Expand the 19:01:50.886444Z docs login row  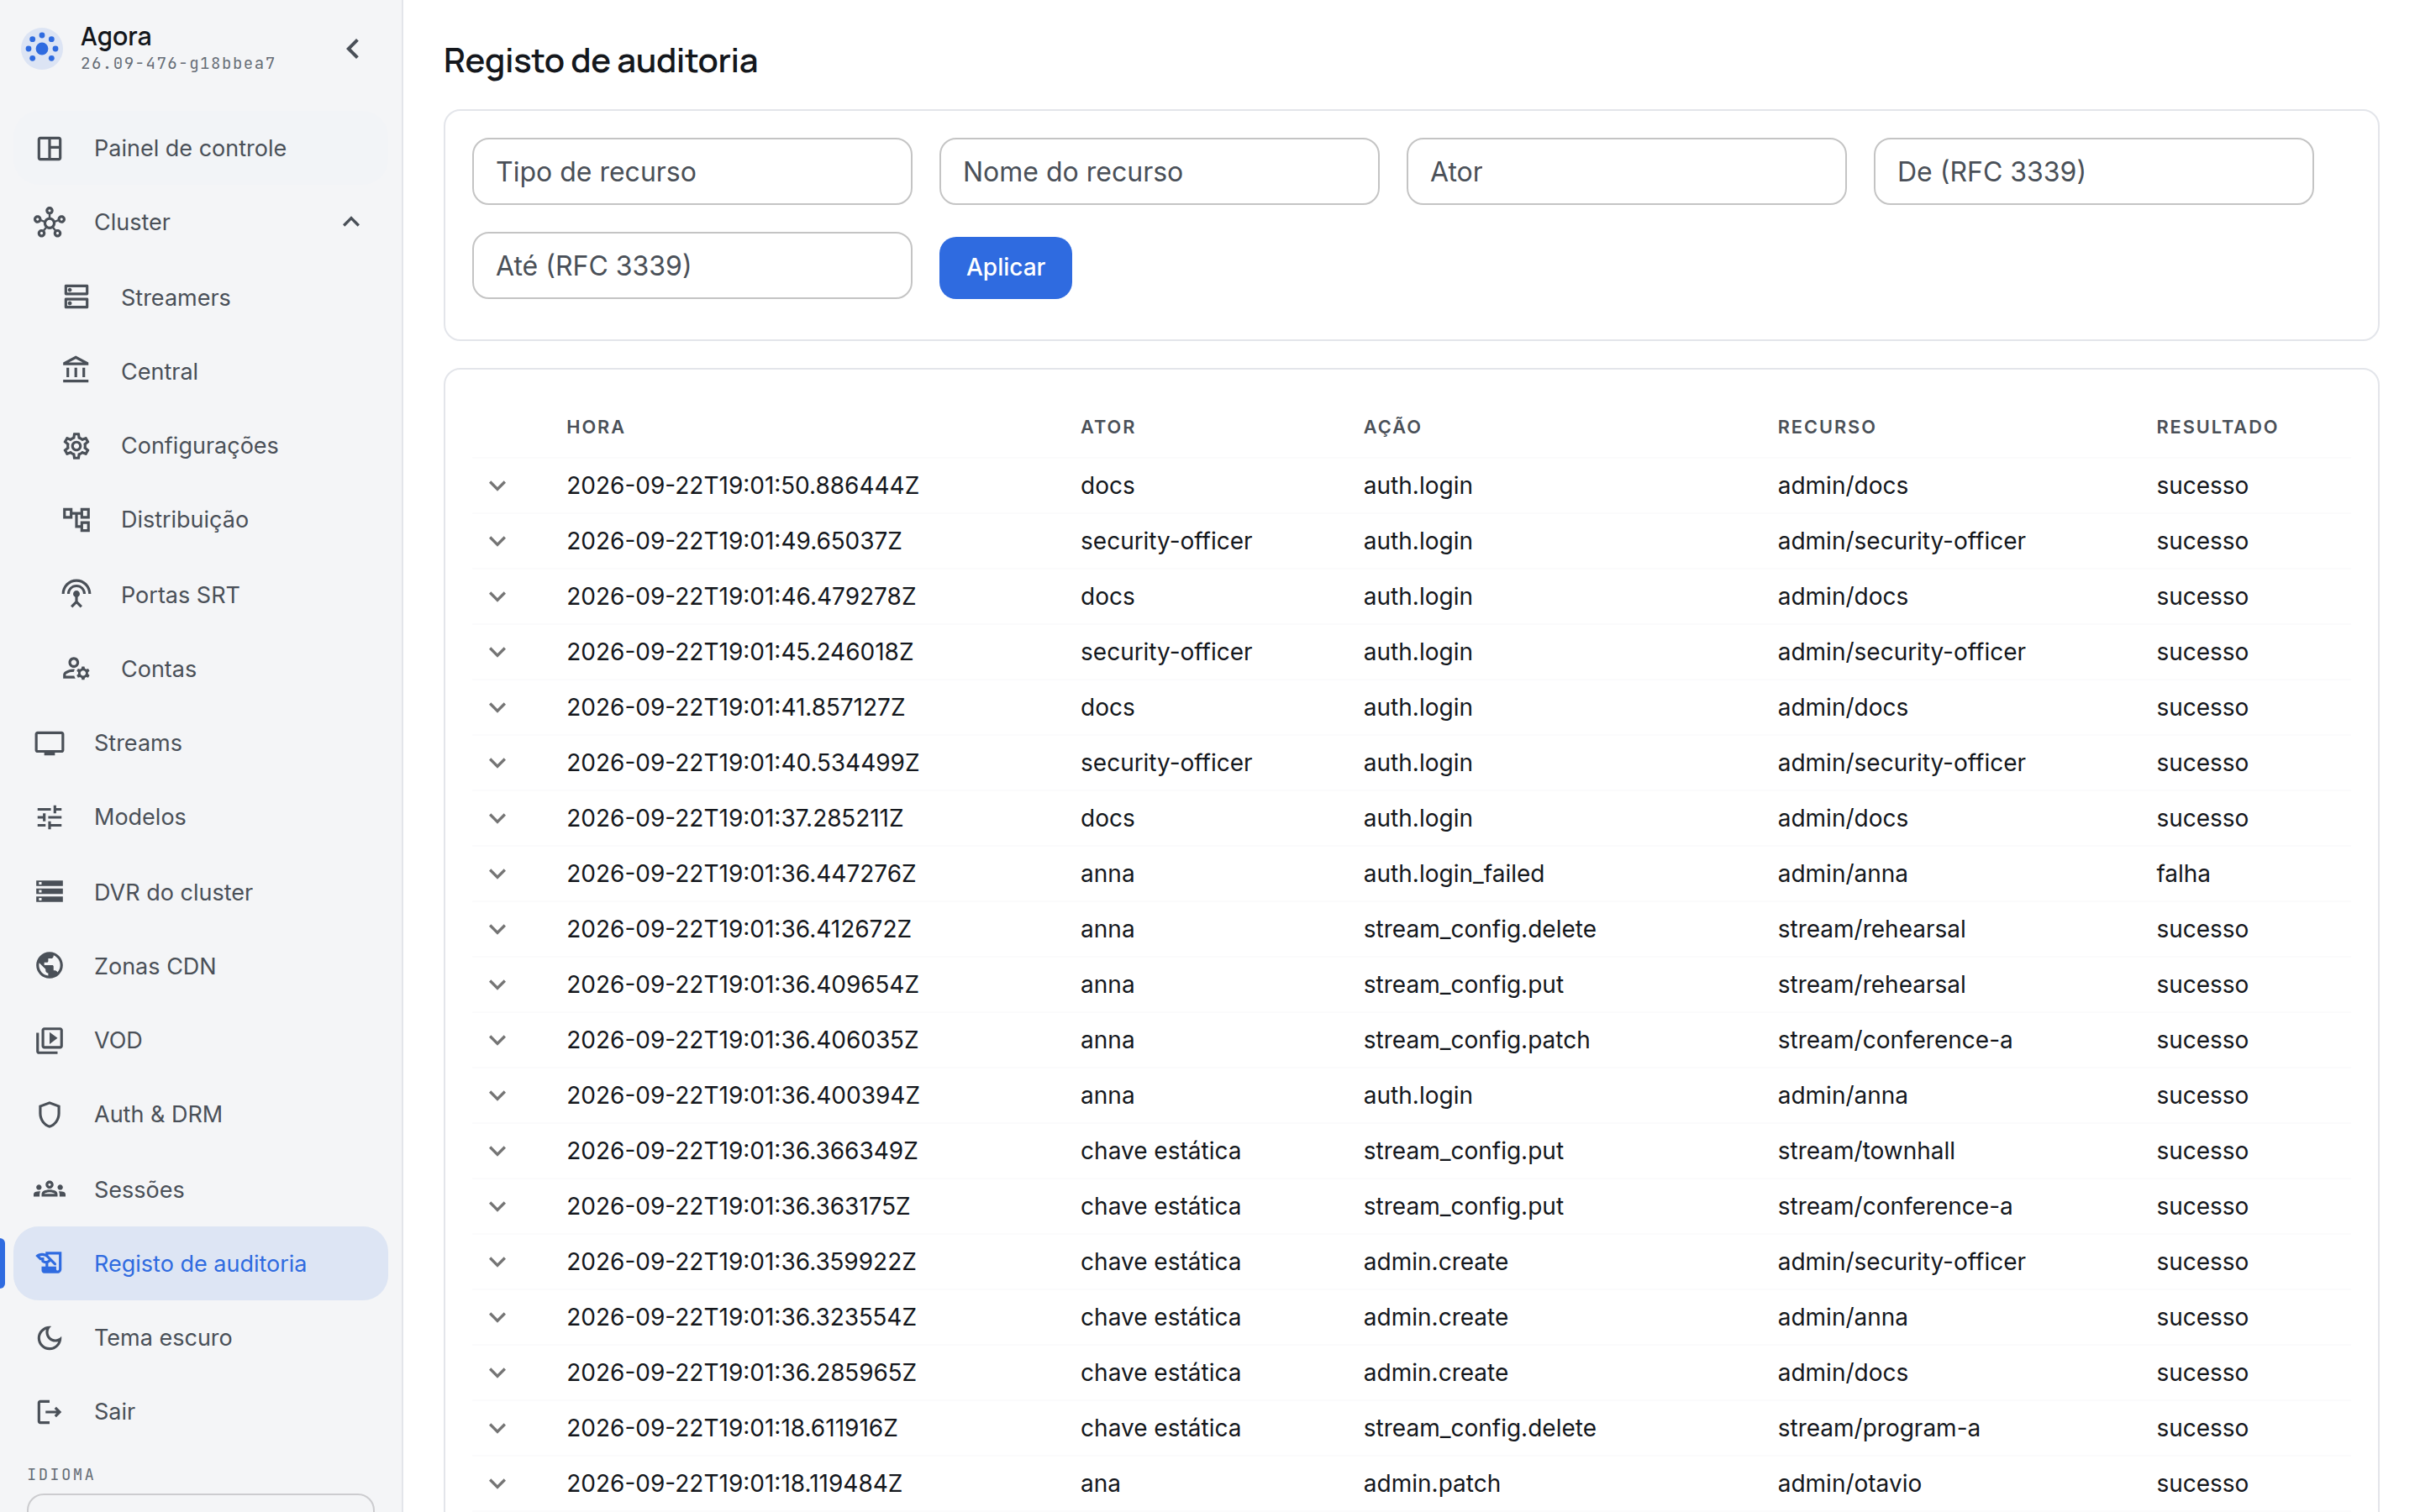tap(498, 486)
